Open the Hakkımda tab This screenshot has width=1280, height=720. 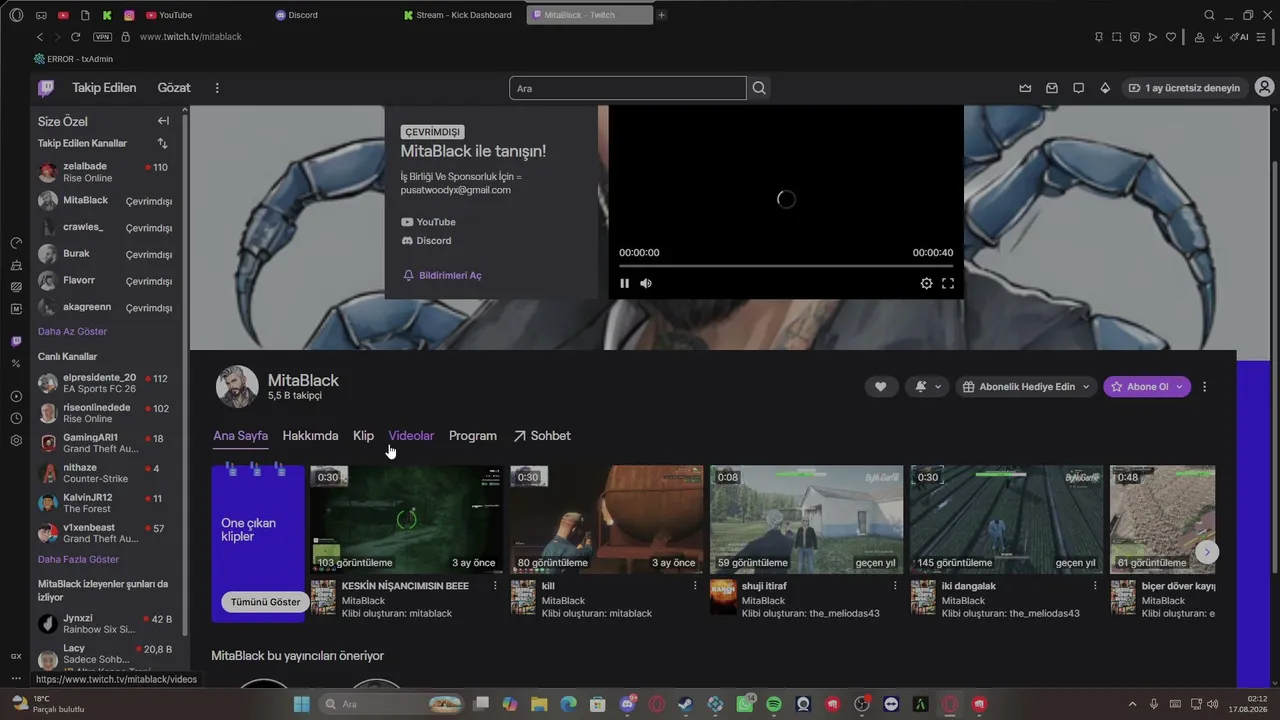(310, 436)
